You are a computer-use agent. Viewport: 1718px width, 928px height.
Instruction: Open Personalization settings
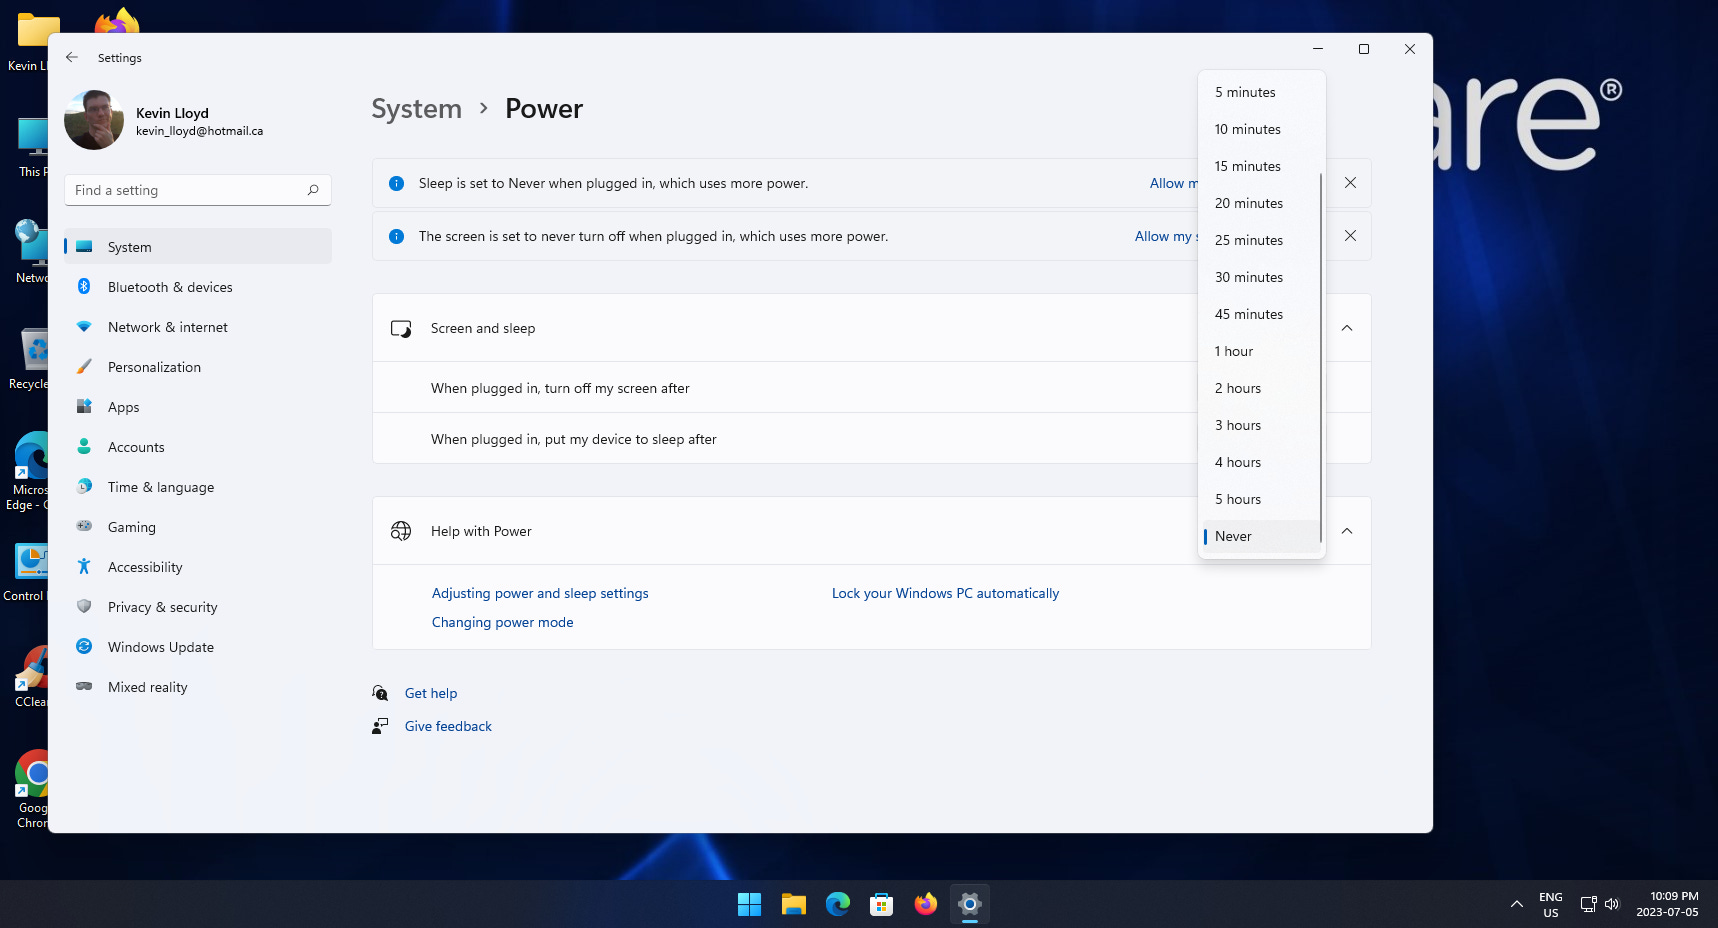198,367
